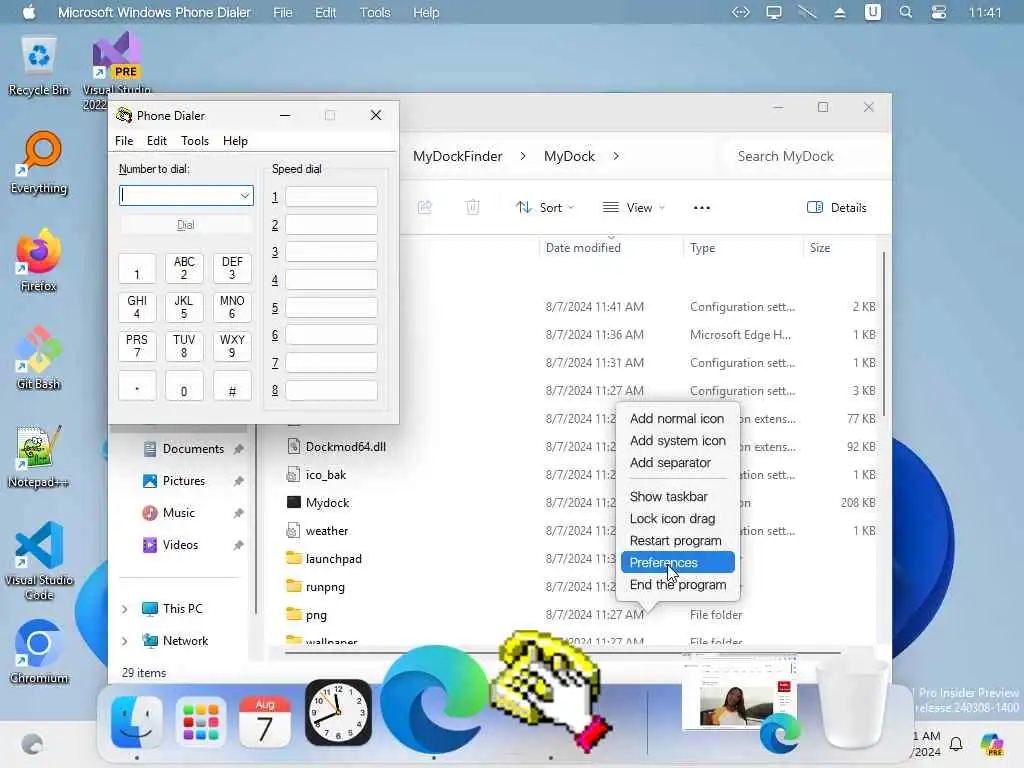Click the Search MyDock field
Screen dimensions: 1024x768
[x=803, y=156]
